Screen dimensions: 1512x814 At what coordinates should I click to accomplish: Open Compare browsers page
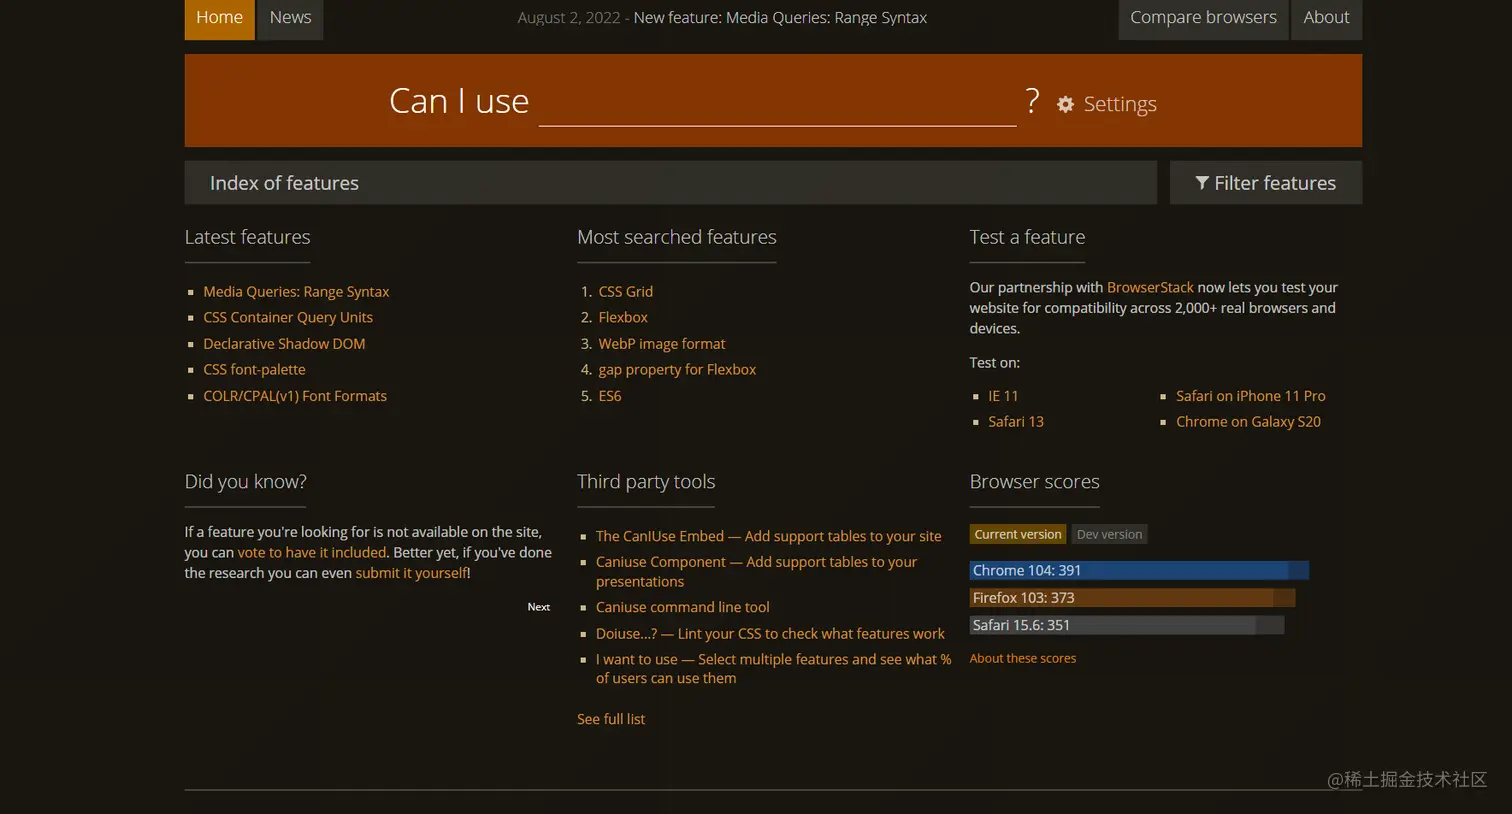point(1203,18)
